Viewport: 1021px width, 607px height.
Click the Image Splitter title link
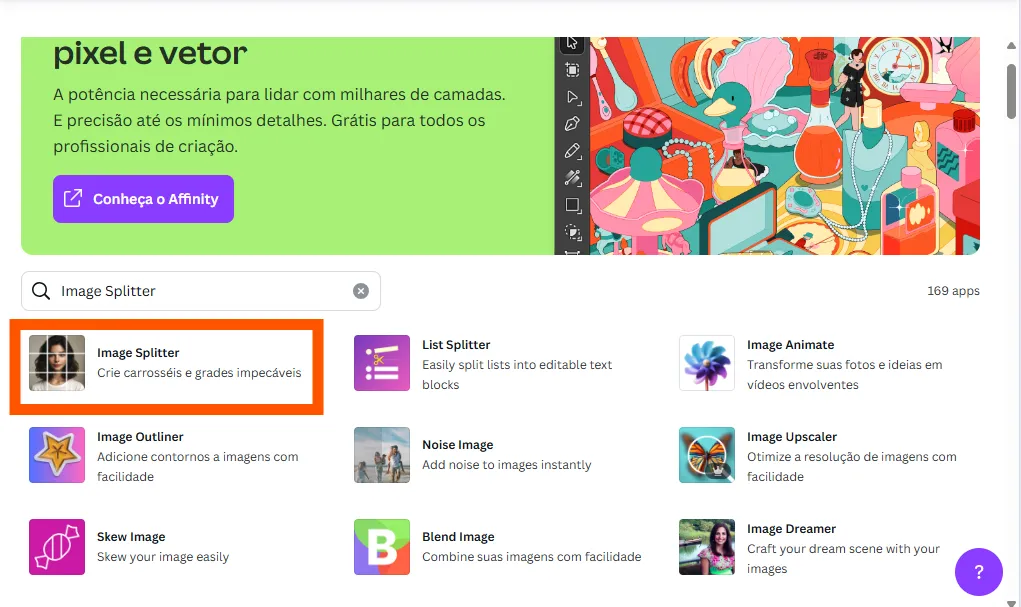tap(138, 353)
